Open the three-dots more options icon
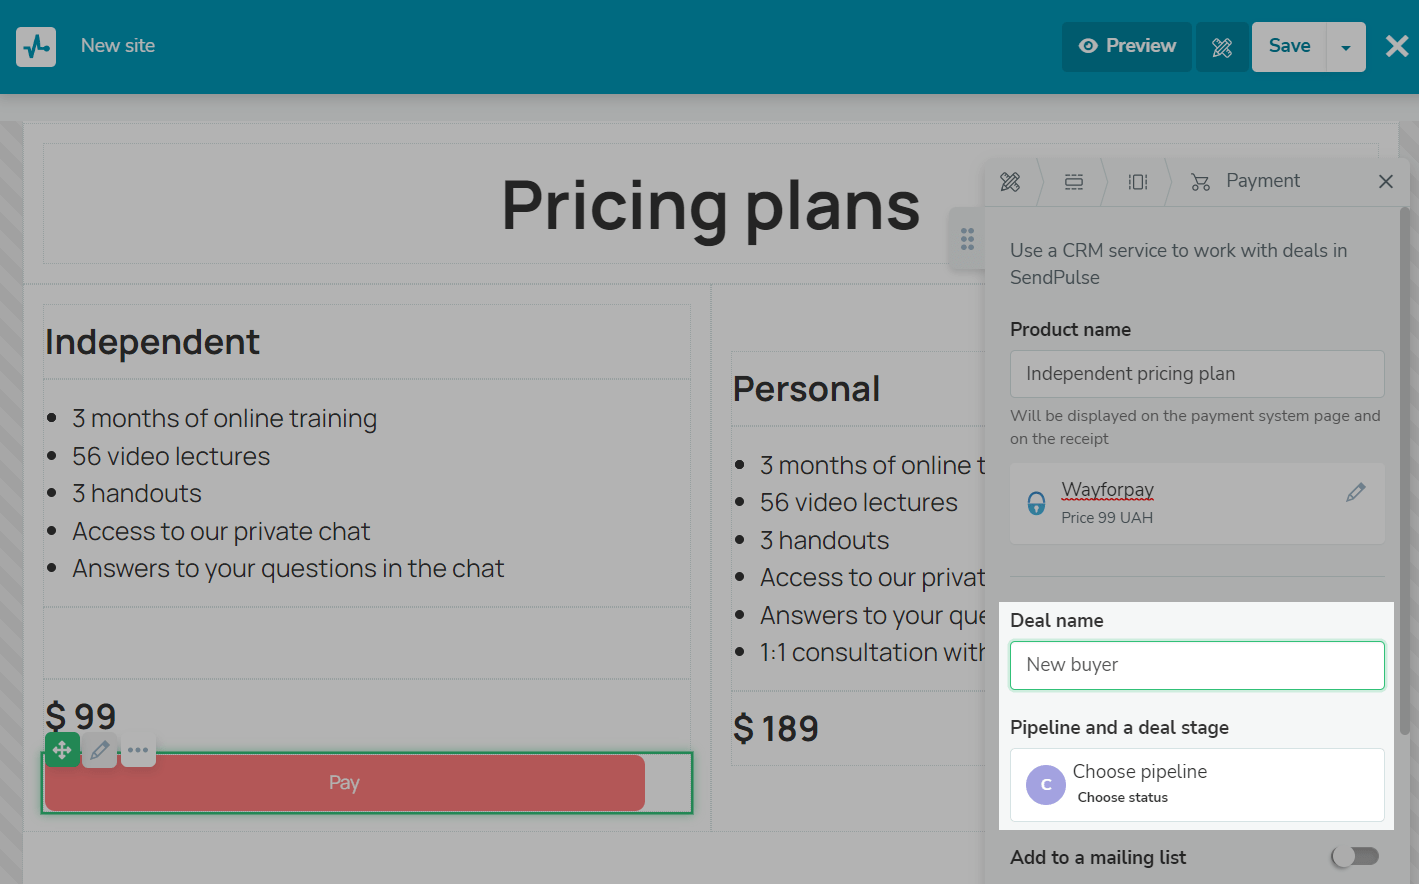Screen dimensions: 1419x884 [x=138, y=750]
